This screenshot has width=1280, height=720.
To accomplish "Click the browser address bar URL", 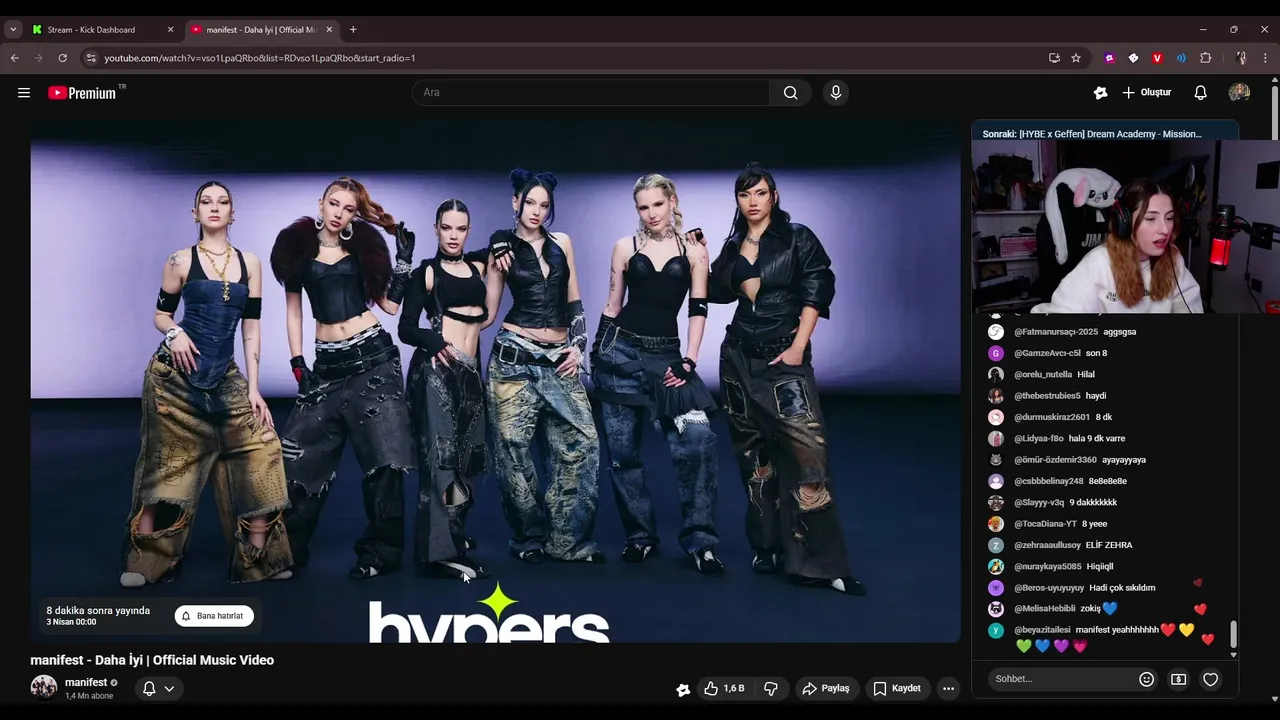I will (x=260, y=58).
